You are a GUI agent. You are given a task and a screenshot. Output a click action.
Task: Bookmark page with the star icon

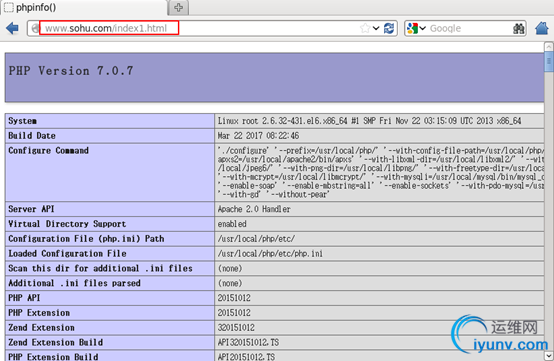365,28
